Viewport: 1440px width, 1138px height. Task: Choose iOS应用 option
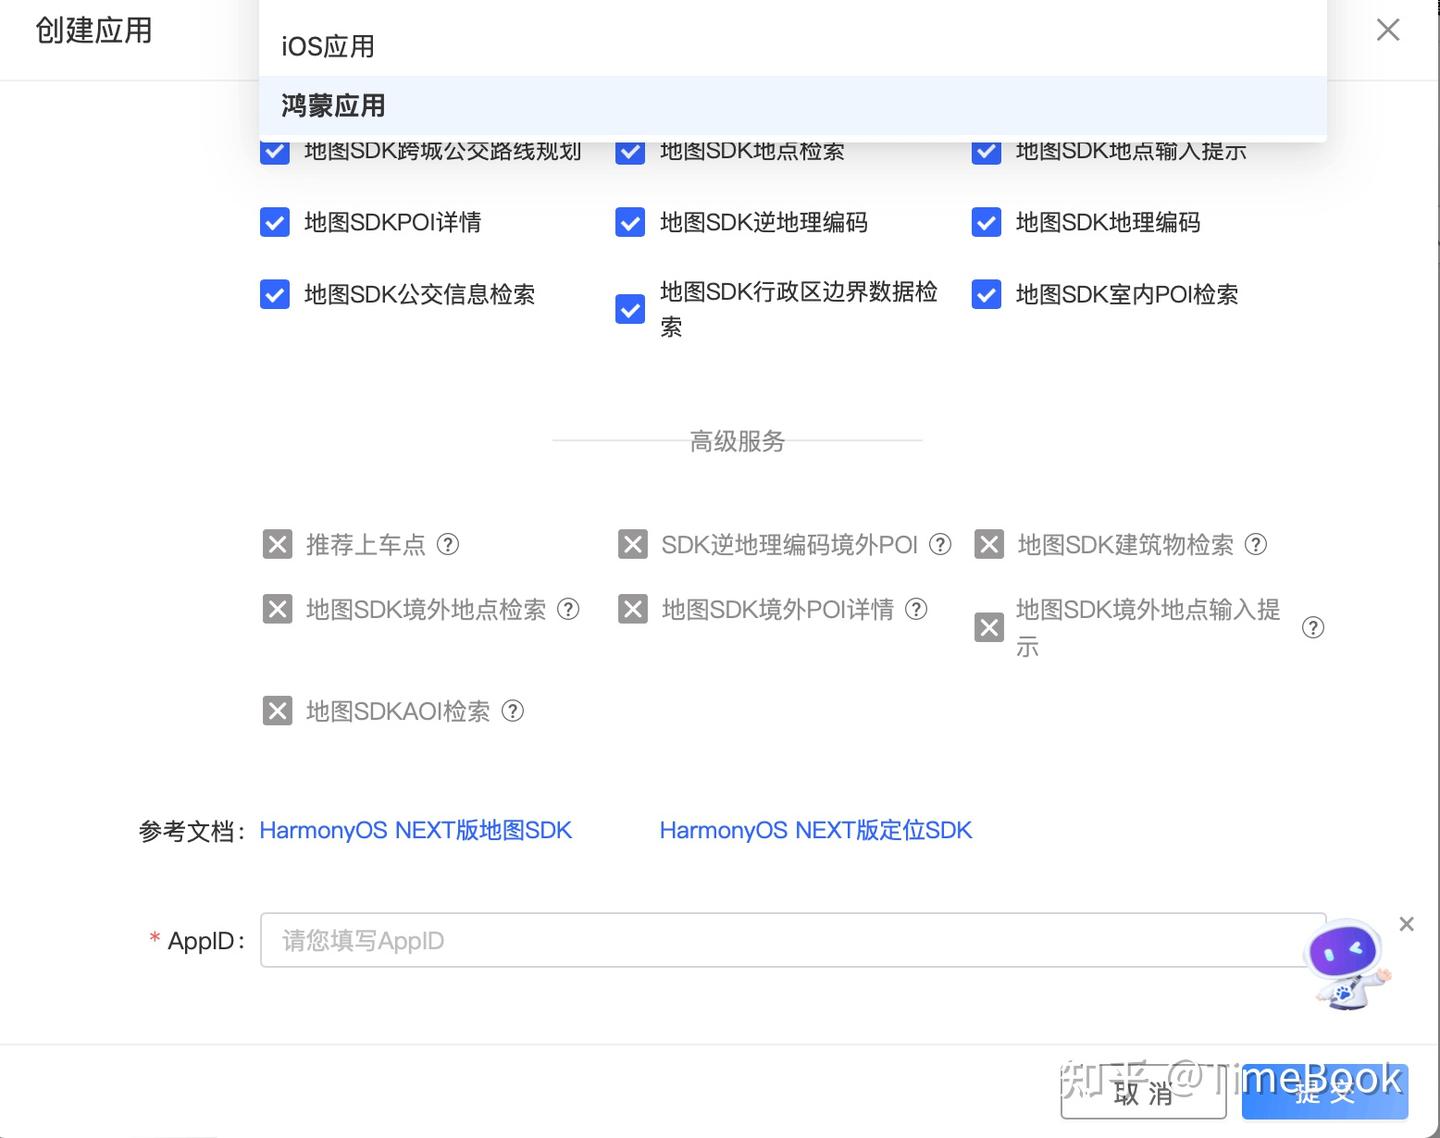327,45
